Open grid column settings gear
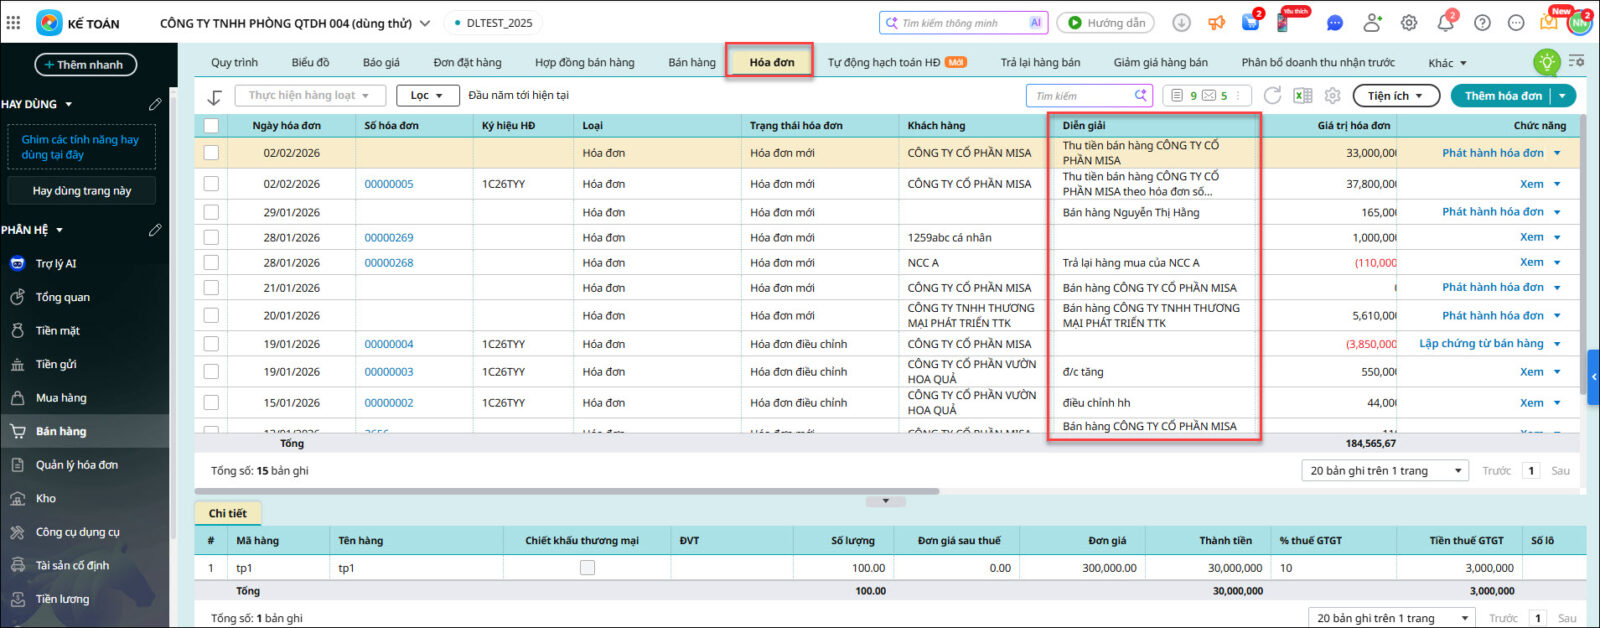 coord(1332,96)
